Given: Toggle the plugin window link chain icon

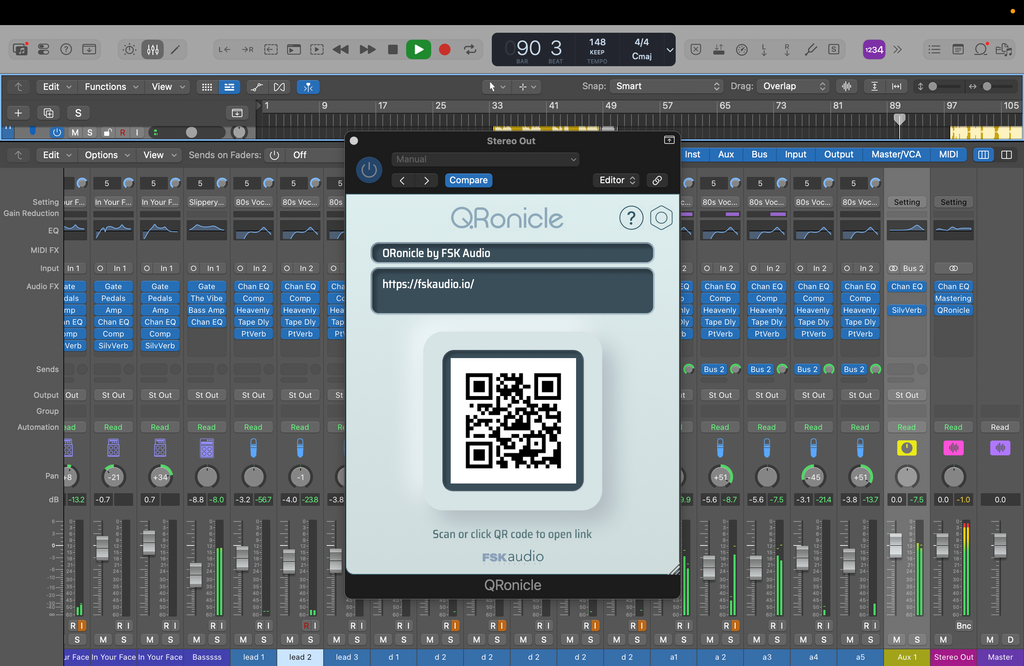Looking at the screenshot, I should [x=657, y=180].
